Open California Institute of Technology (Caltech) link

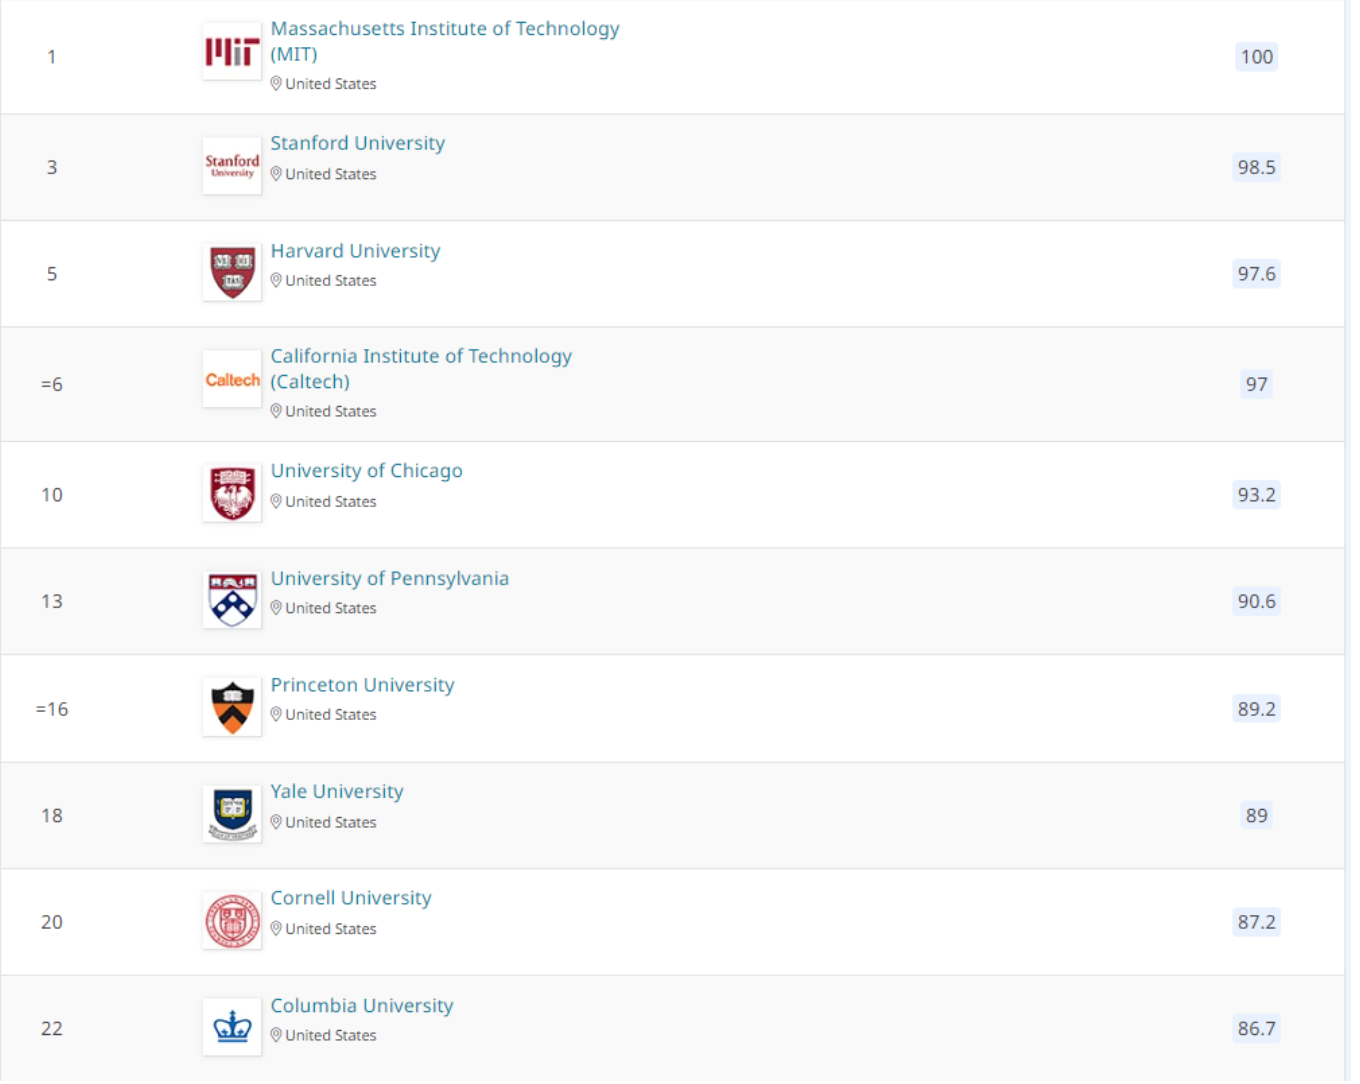pos(421,369)
